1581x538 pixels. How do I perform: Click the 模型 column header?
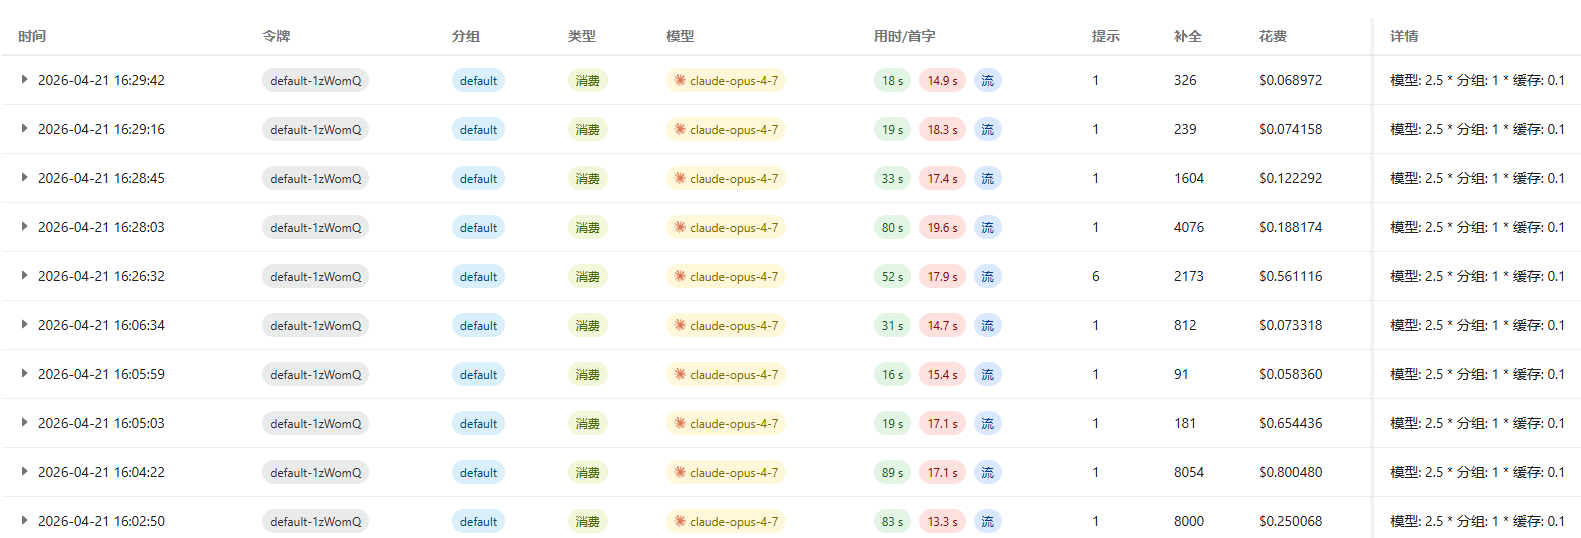pyautogui.click(x=680, y=36)
